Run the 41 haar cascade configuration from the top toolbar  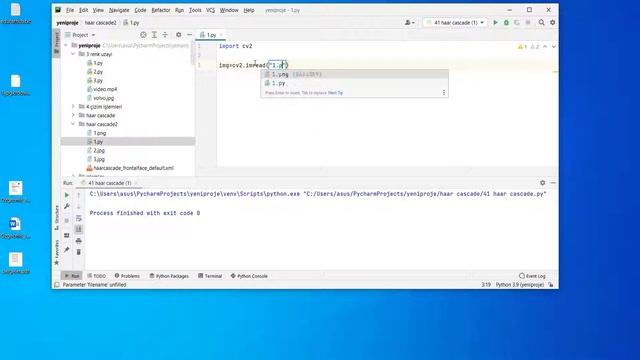tap(496, 23)
